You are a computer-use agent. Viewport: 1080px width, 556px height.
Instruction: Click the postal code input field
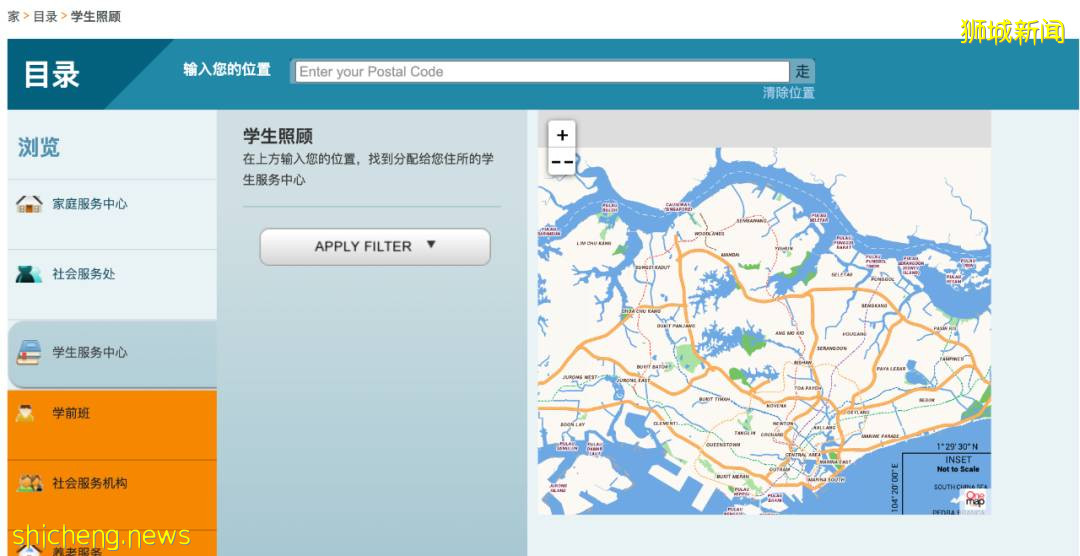pyautogui.click(x=541, y=72)
